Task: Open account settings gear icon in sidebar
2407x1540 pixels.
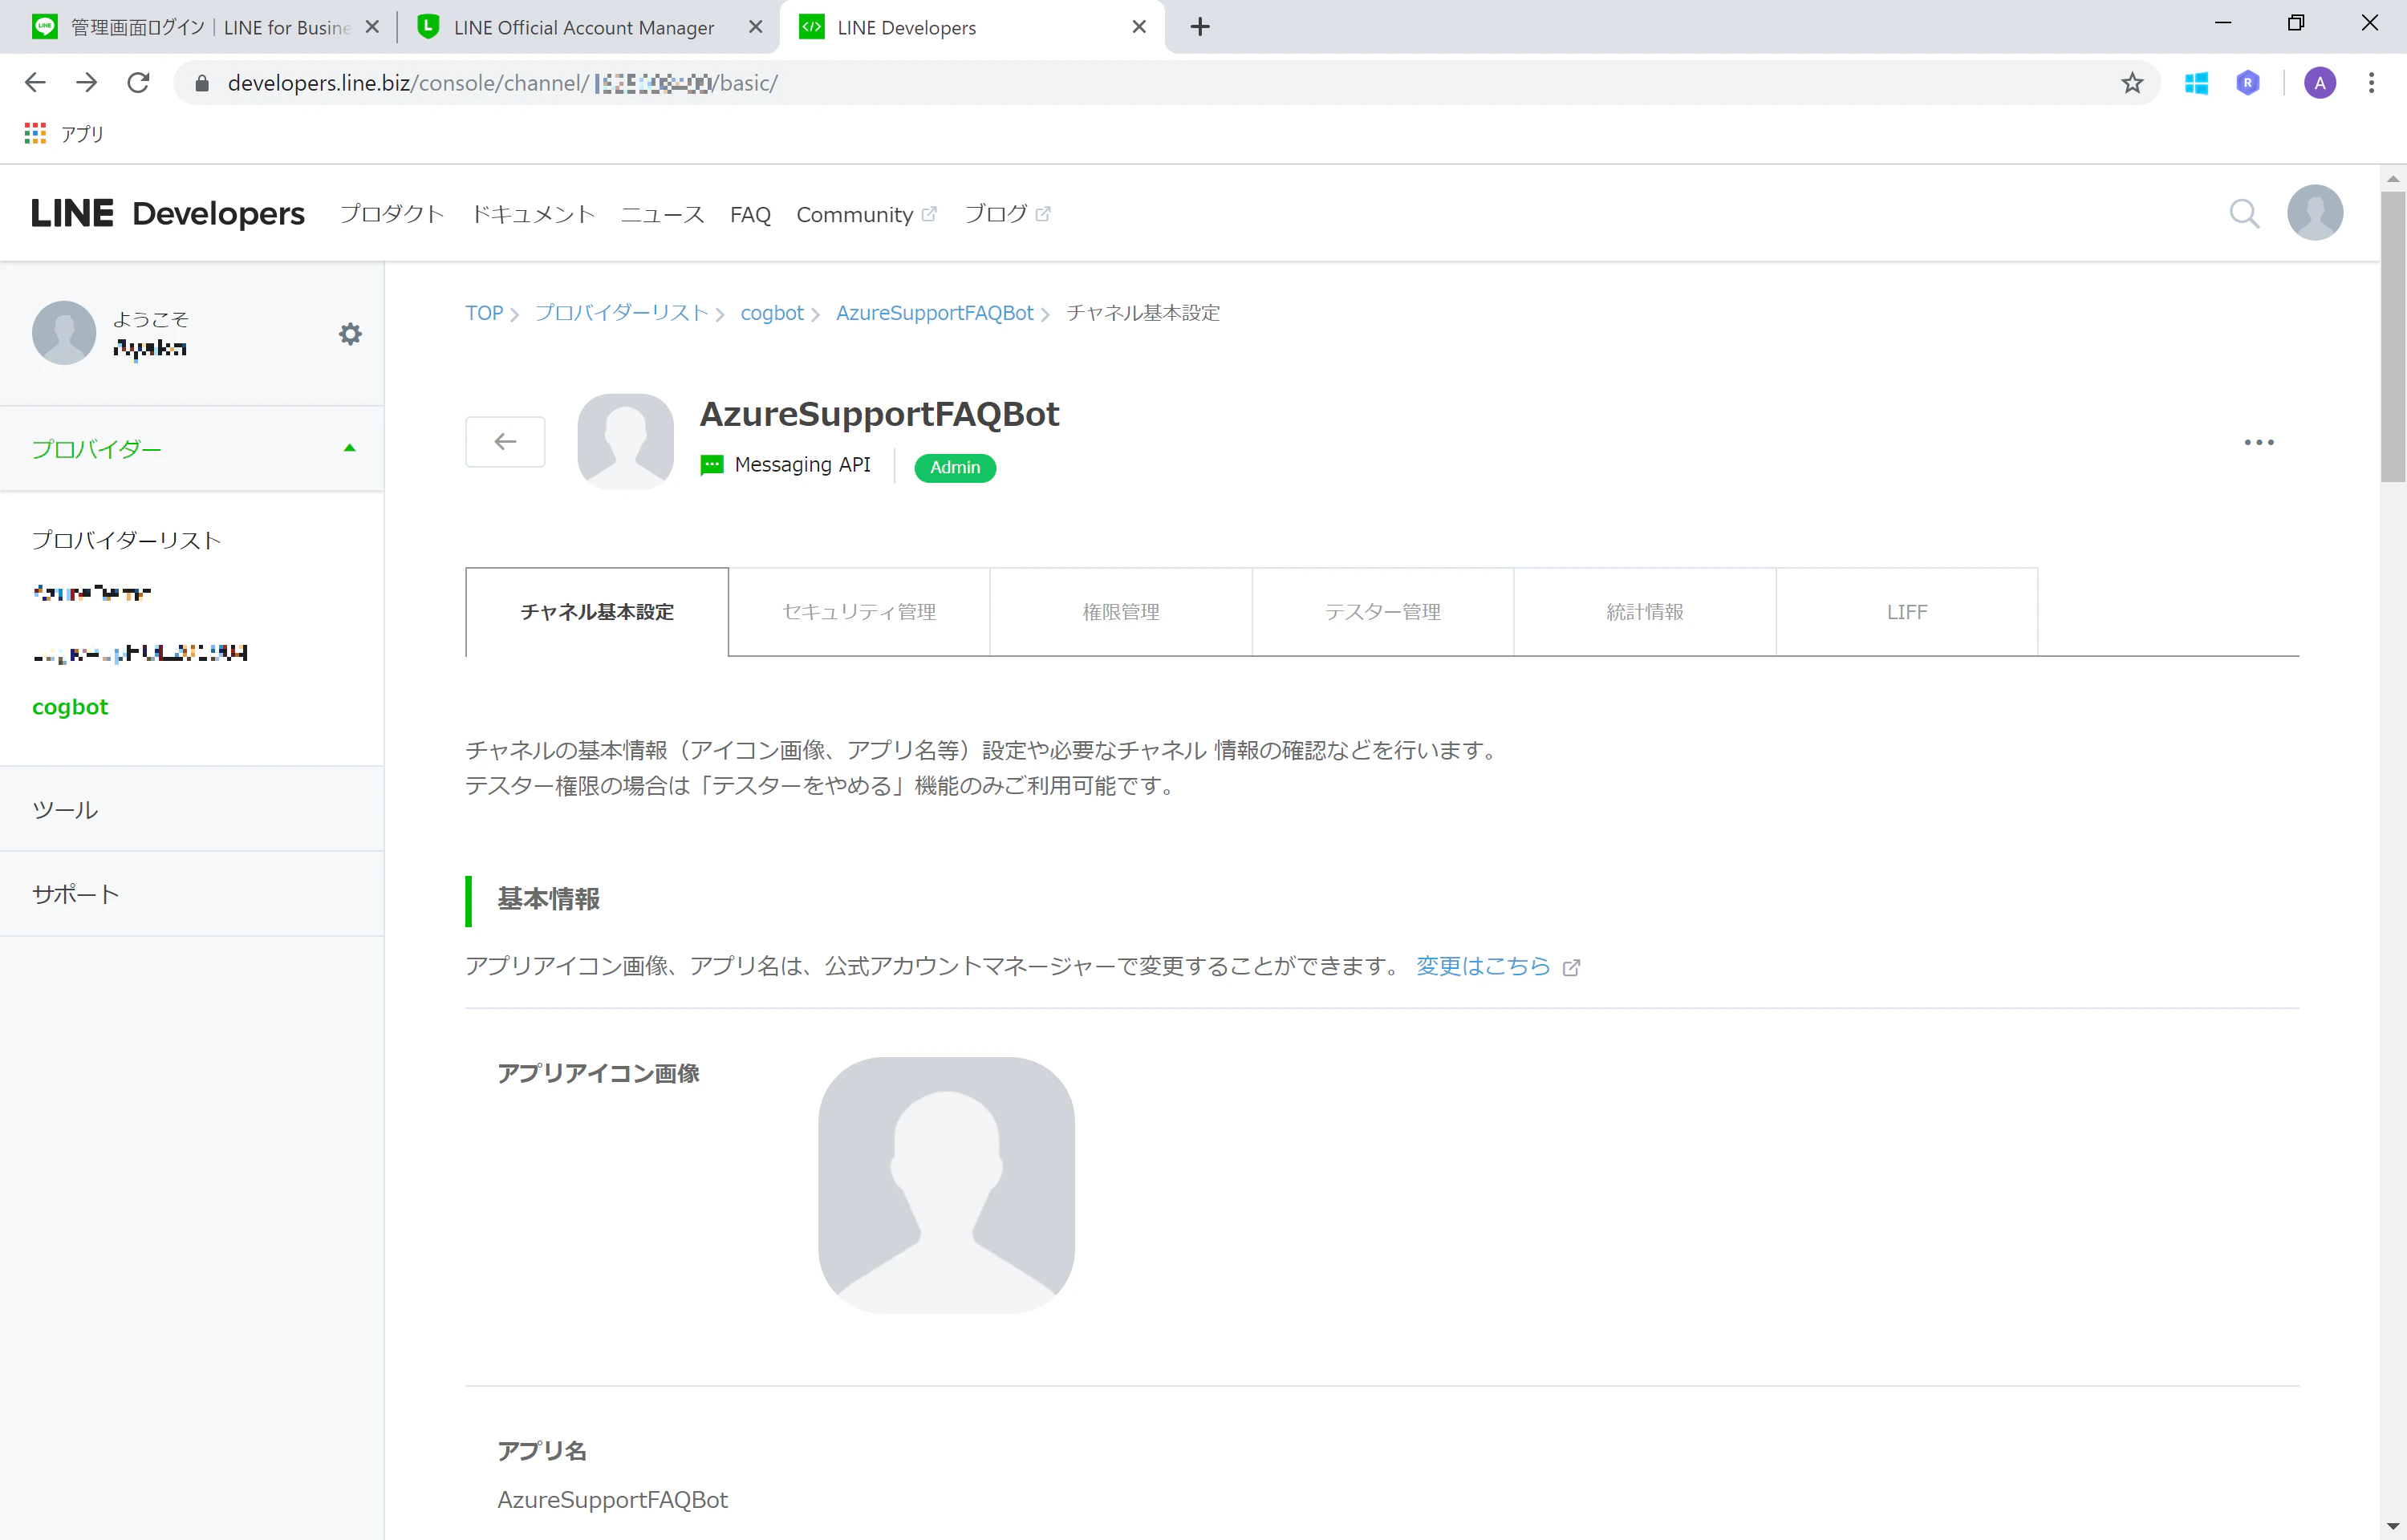Action: (x=350, y=334)
